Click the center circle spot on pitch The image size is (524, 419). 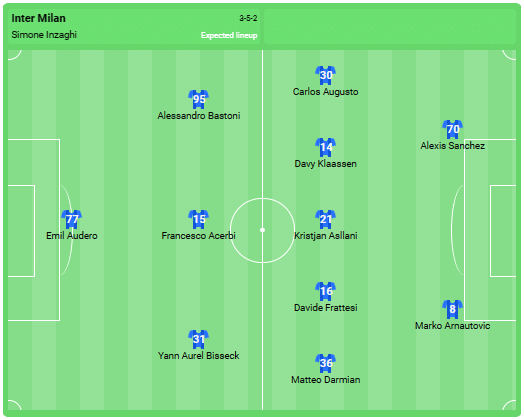pyautogui.click(x=262, y=230)
